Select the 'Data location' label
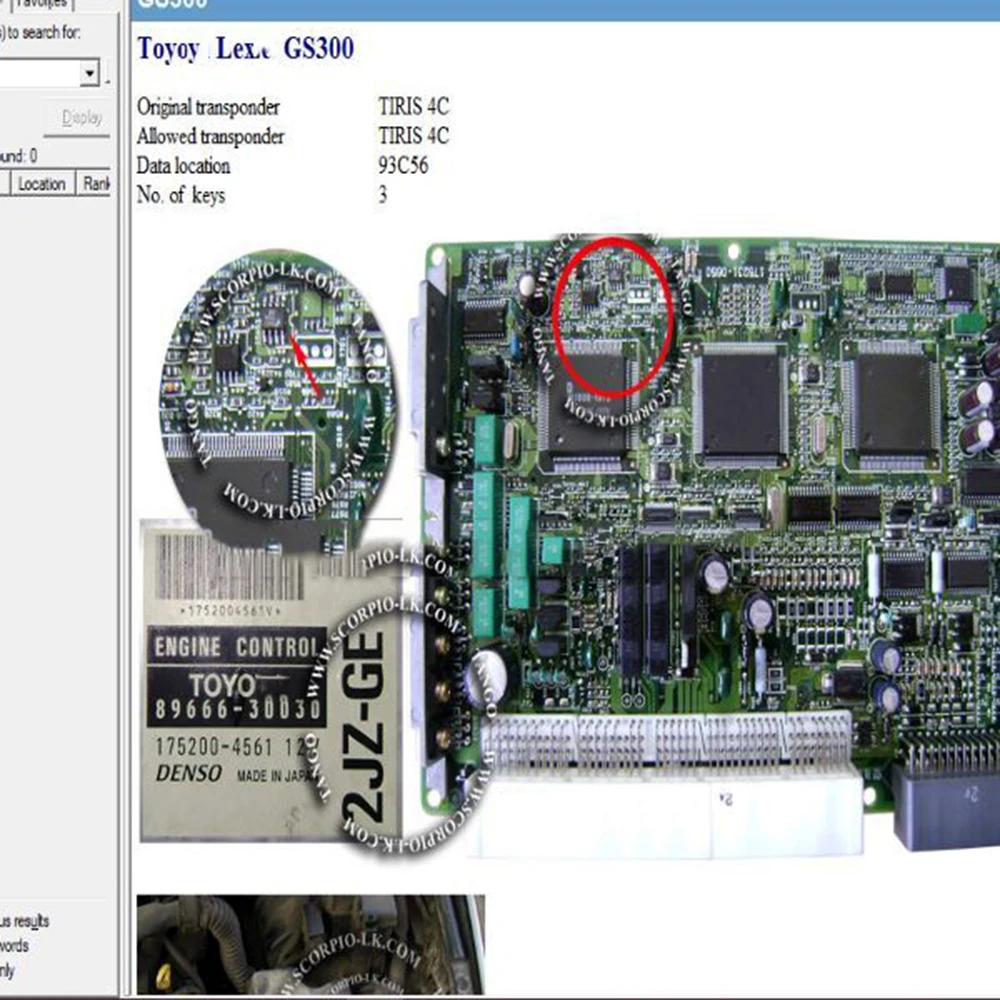 coord(183,165)
